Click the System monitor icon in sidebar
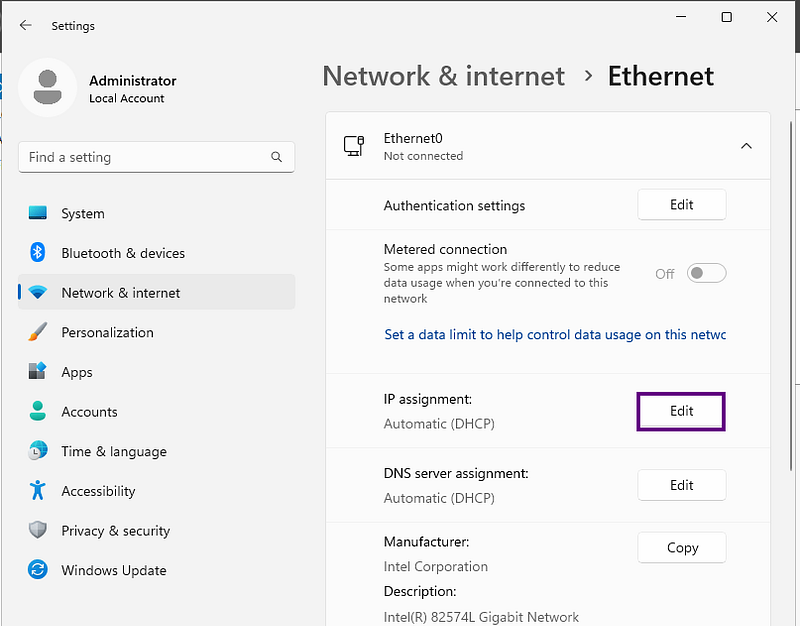 click(x=38, y=213)
